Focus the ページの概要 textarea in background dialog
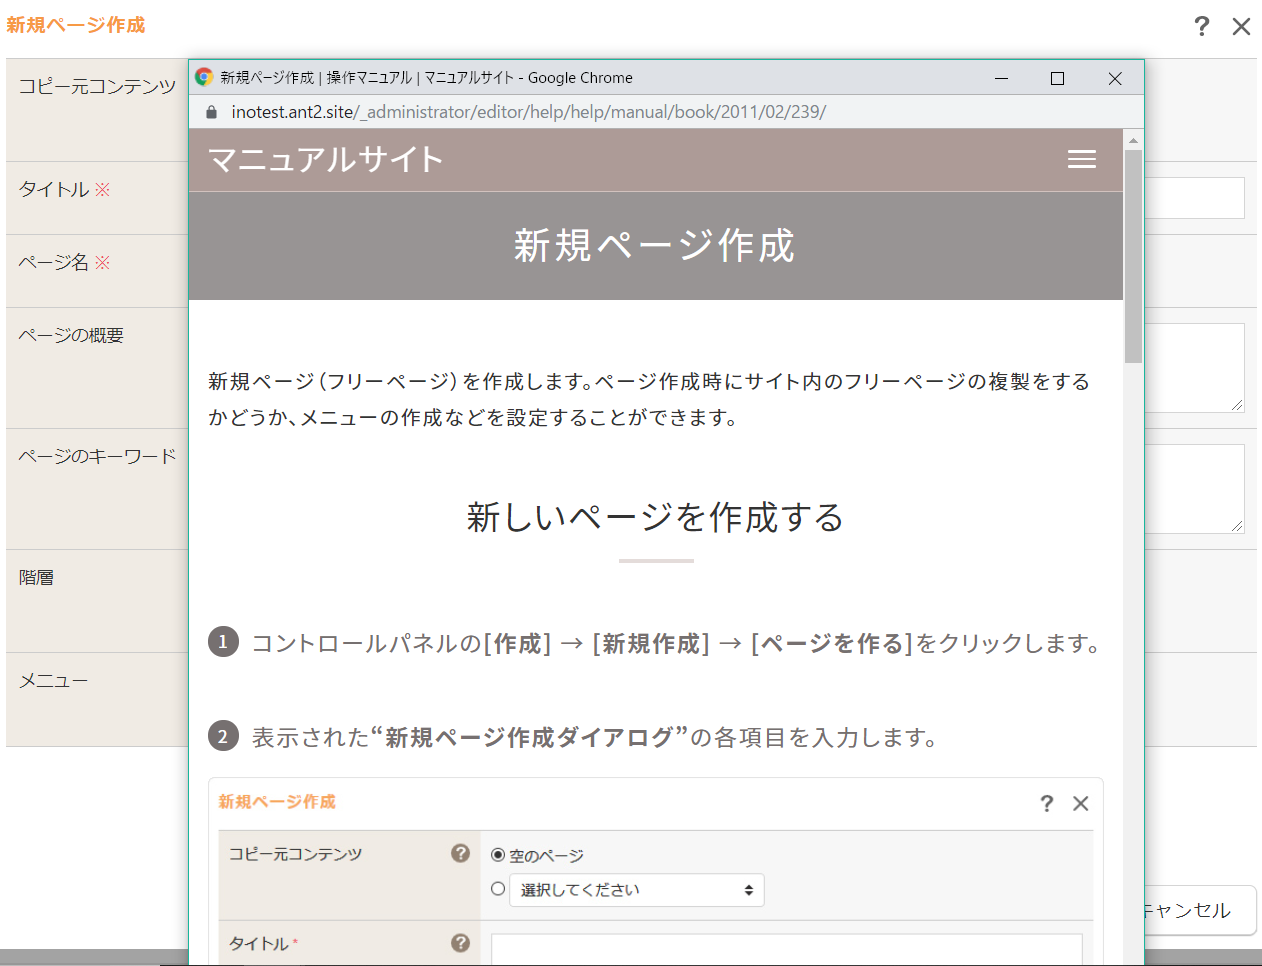The height and width of the screenshot is (966, 1262). point(1194,368)
